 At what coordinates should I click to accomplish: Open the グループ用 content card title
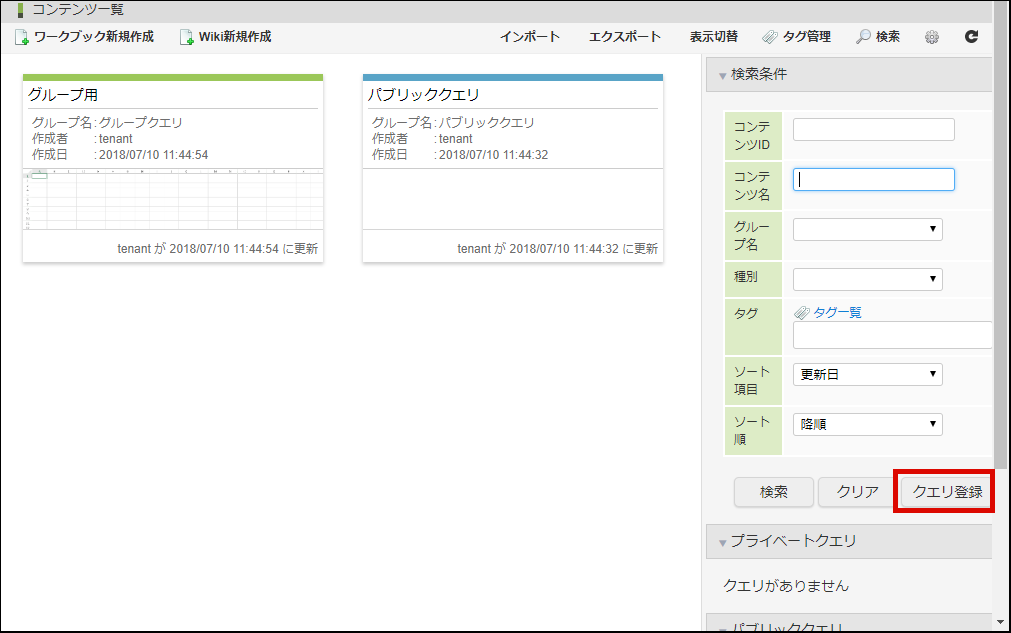pos(63,95)
